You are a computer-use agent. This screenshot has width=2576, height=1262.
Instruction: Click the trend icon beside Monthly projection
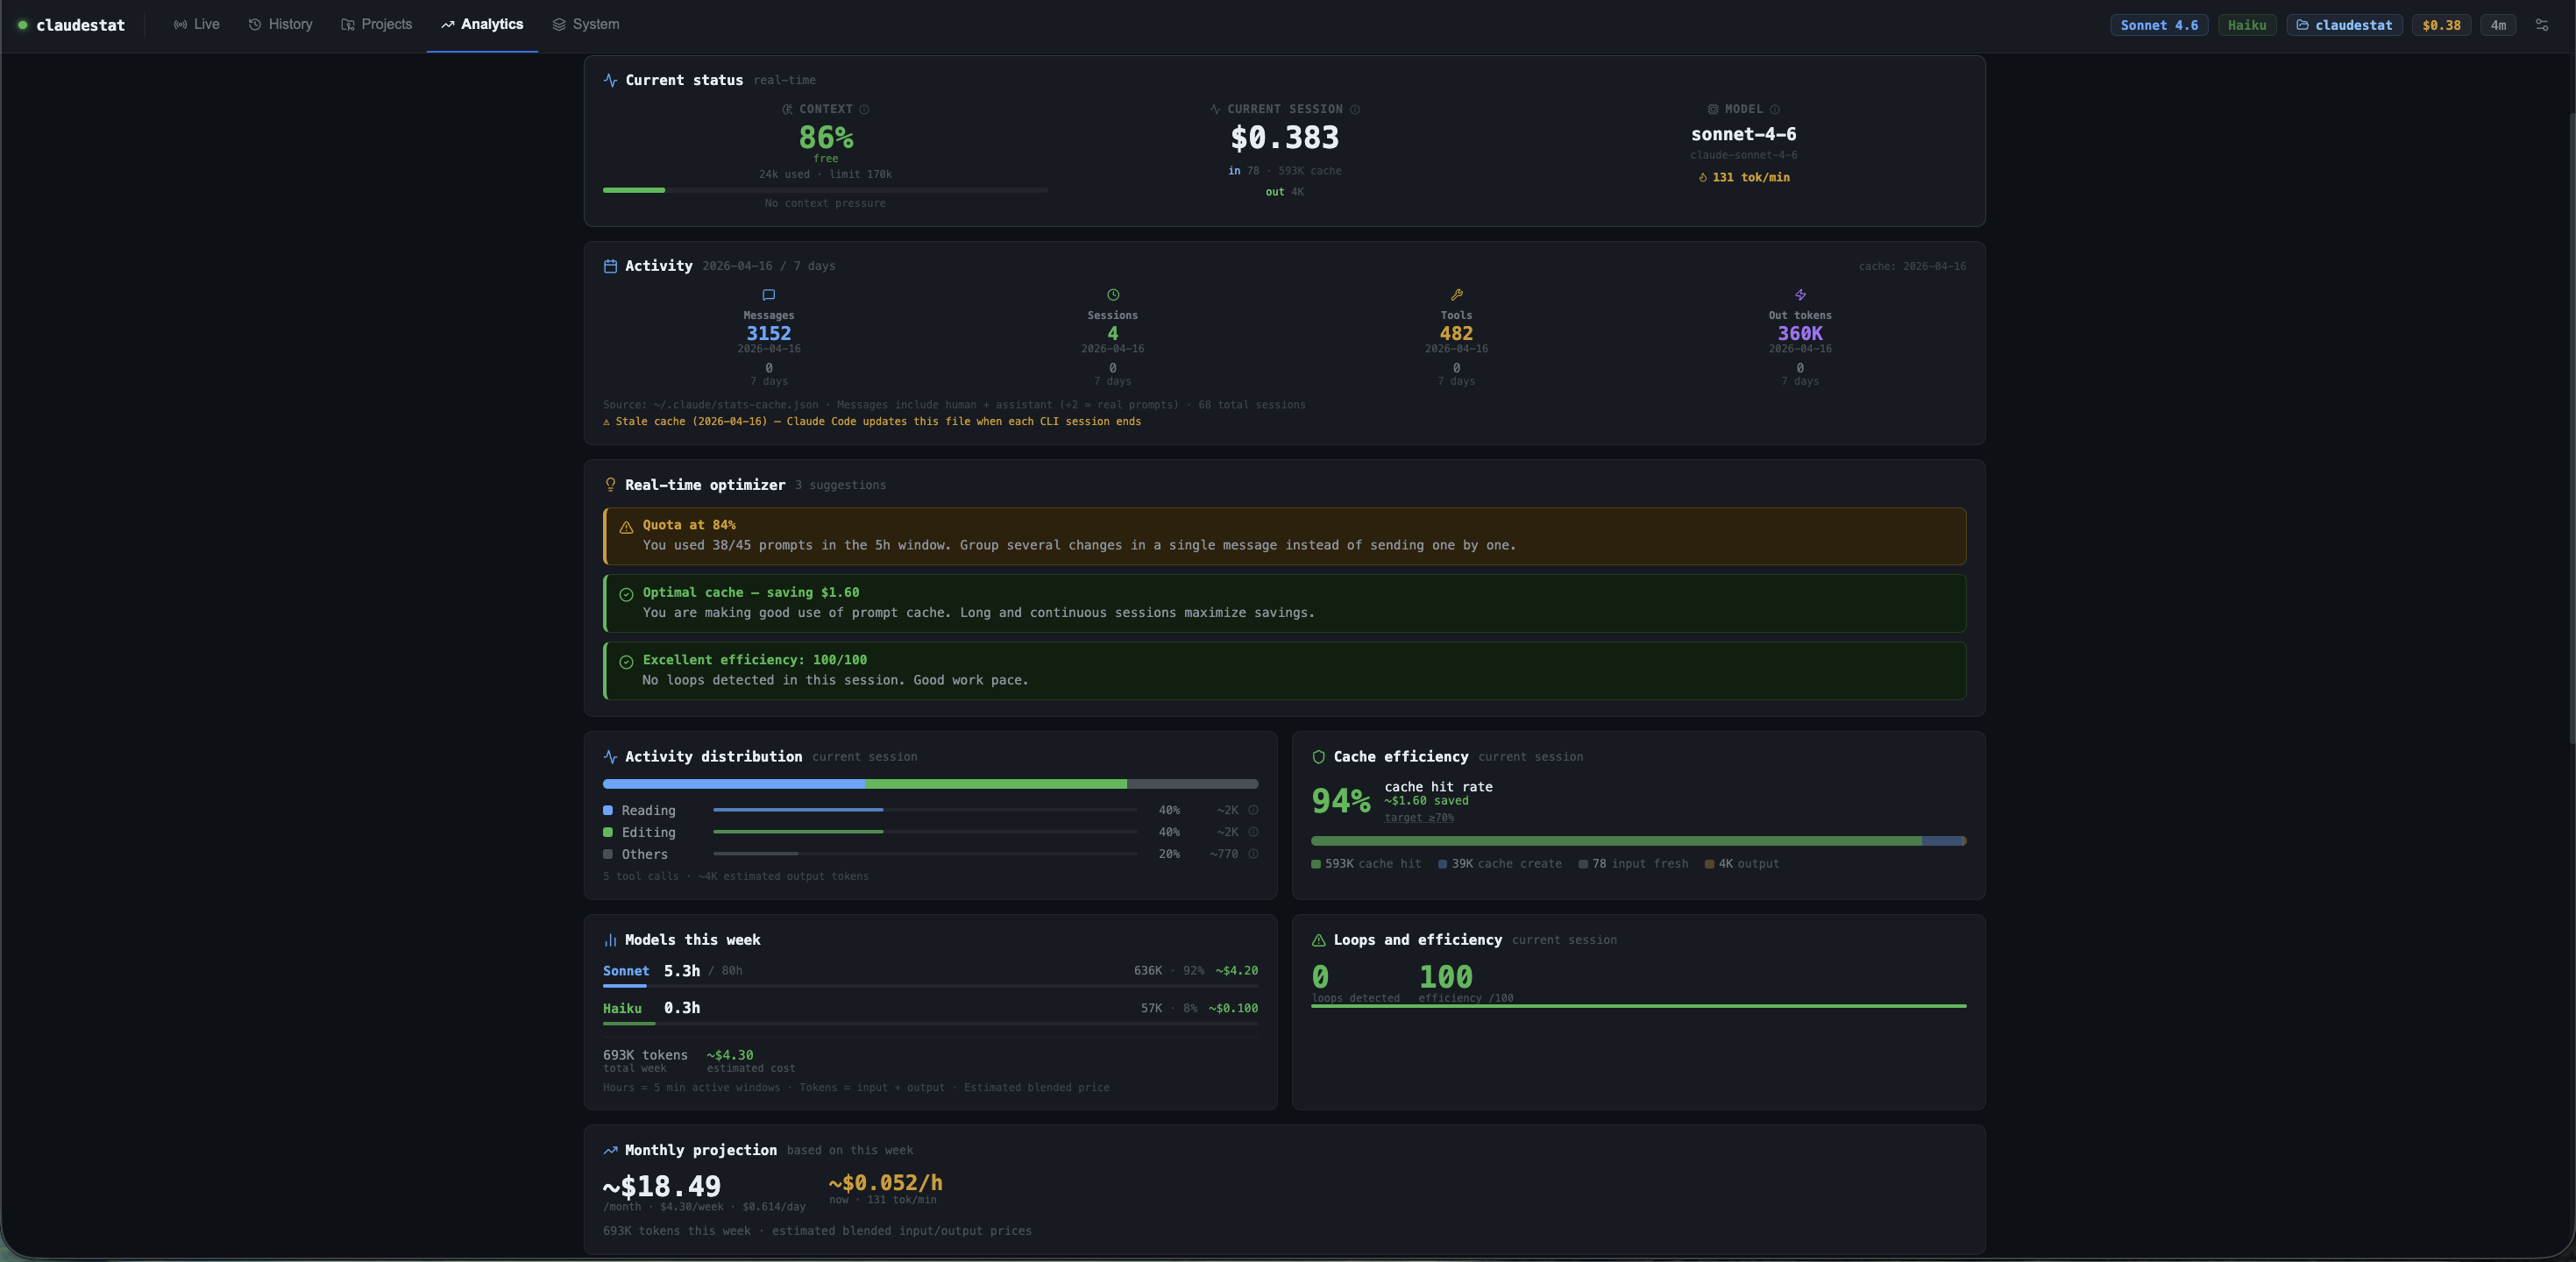point(610,1150)
